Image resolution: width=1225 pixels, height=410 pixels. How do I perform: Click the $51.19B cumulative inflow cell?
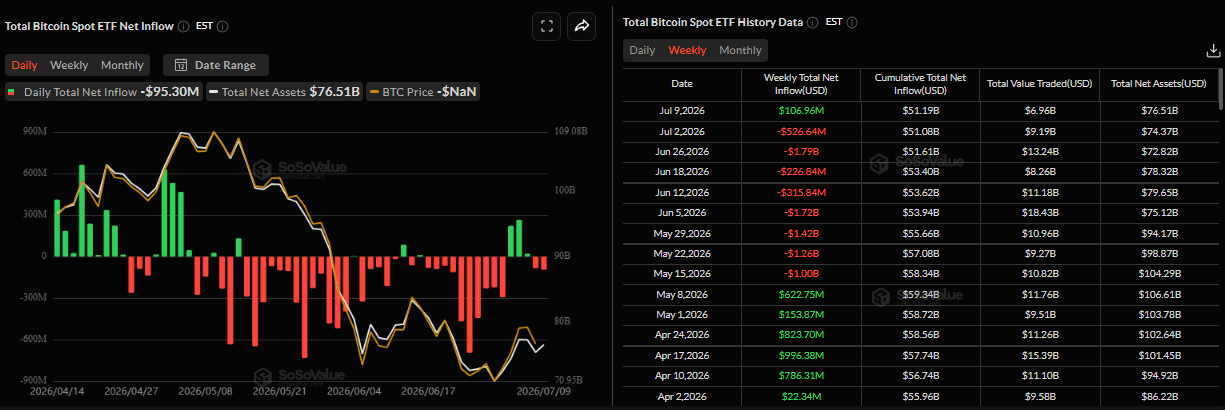click(x=919, y=112)
